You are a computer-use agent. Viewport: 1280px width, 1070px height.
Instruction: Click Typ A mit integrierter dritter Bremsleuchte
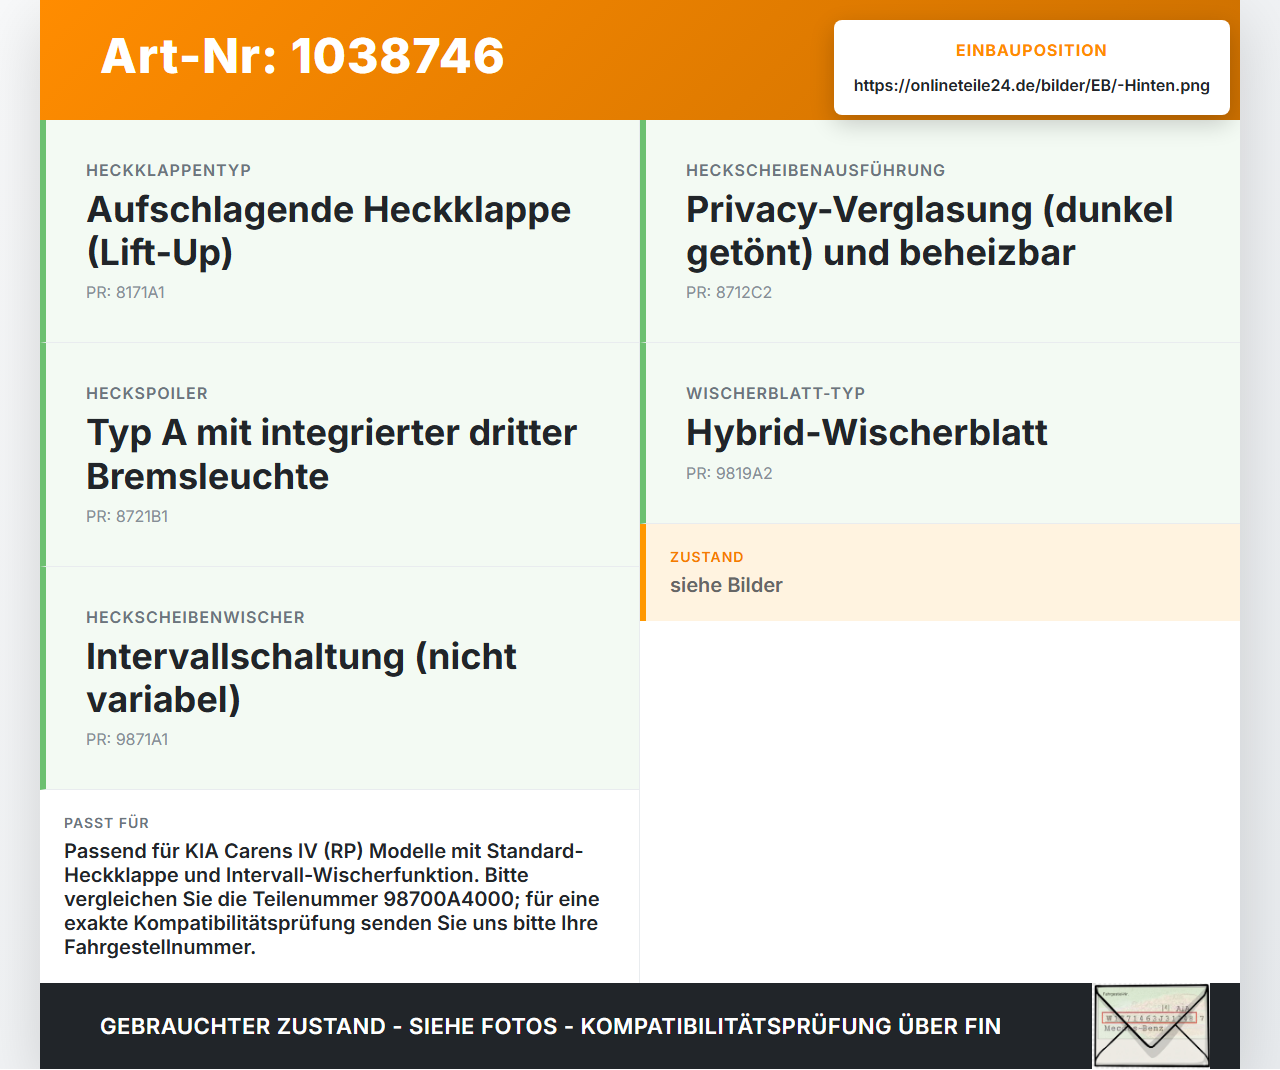[x=332, y=455]
